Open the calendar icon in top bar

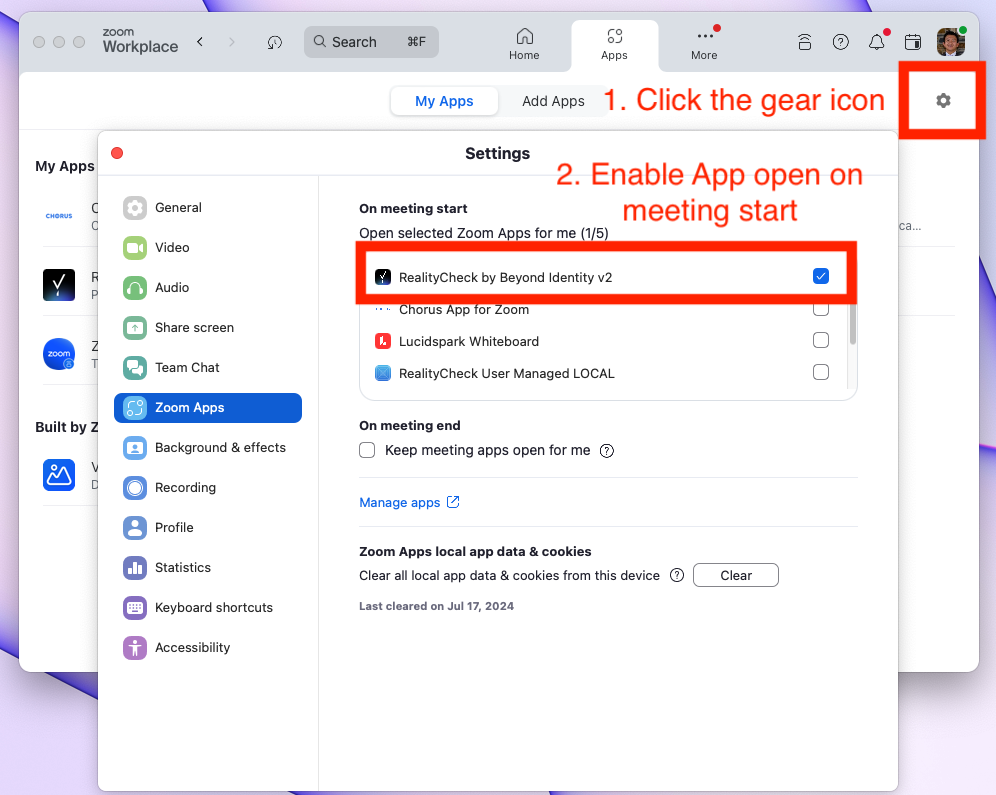click(x=913, y=42)
